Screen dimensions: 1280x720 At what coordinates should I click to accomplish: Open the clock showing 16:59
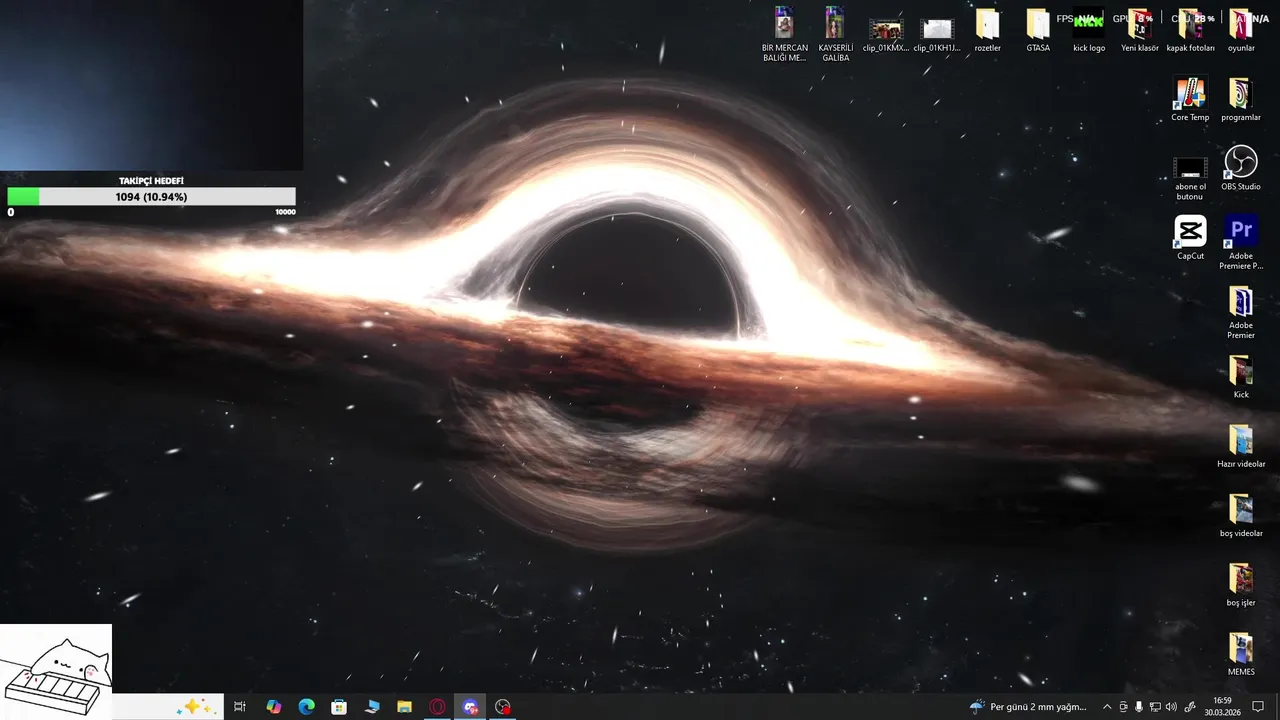coord(1222,707)
